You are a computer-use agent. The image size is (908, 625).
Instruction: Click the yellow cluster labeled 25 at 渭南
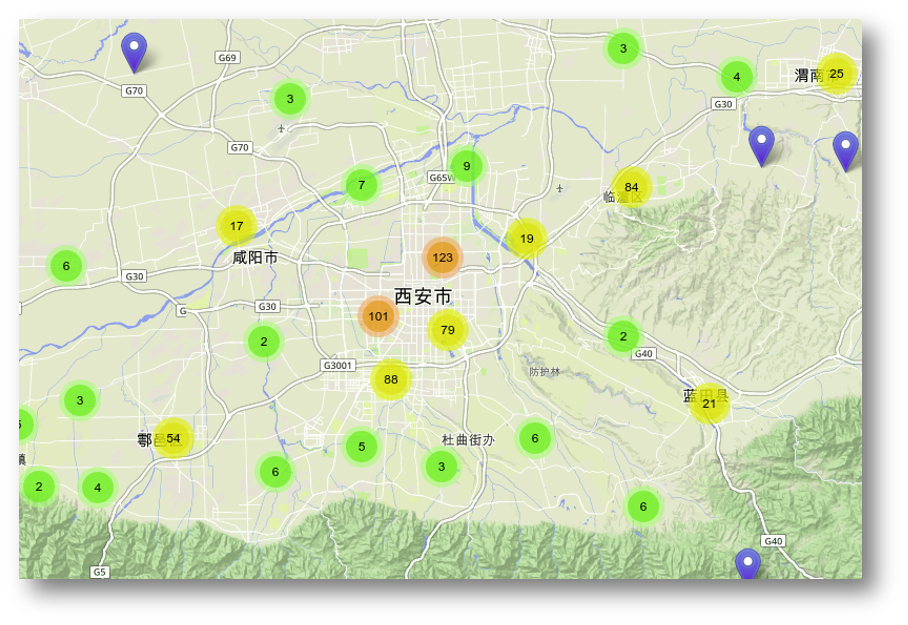(x=837, y=74)
